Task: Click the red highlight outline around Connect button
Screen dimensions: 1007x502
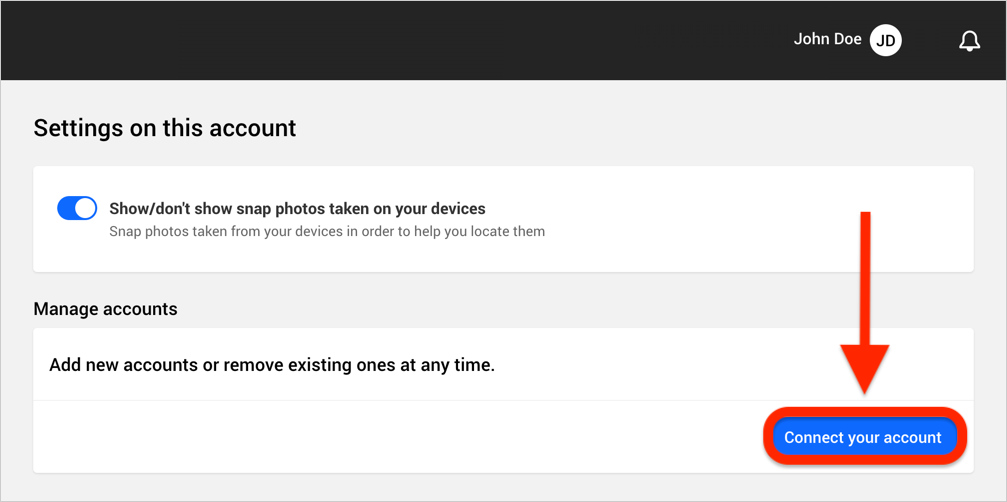Action: coord(864,410)
